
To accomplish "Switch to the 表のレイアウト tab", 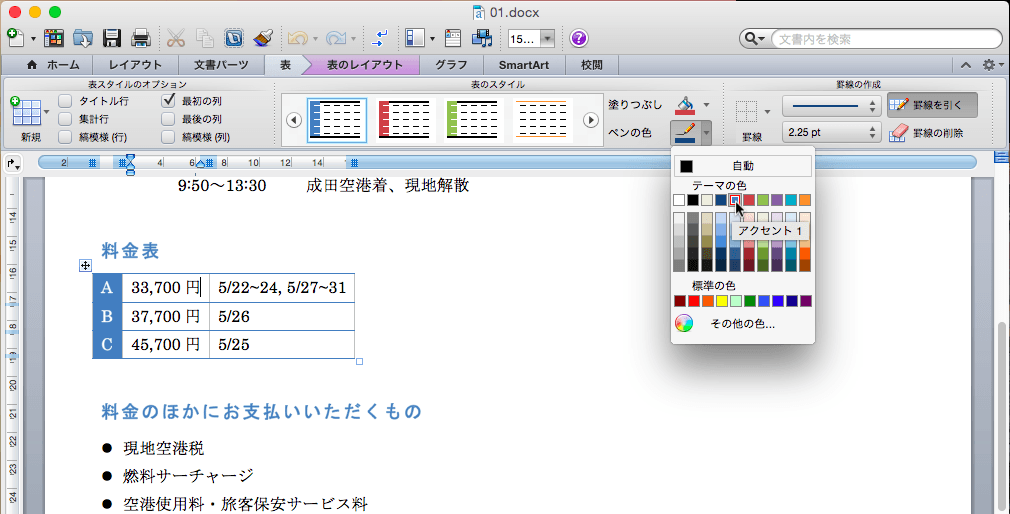I will 365,65.
